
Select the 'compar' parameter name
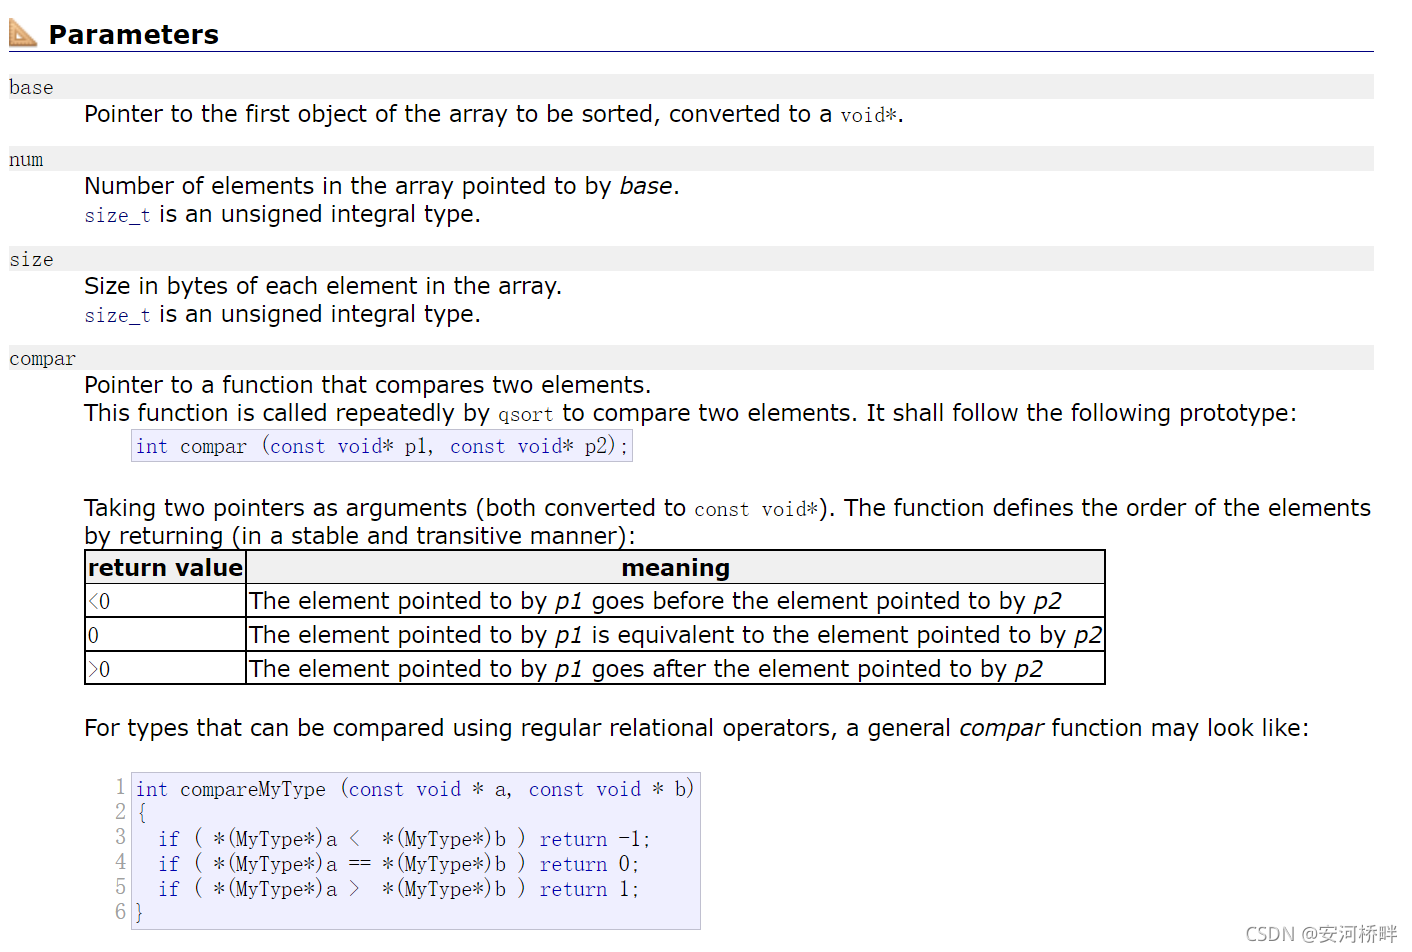[42, 358]
